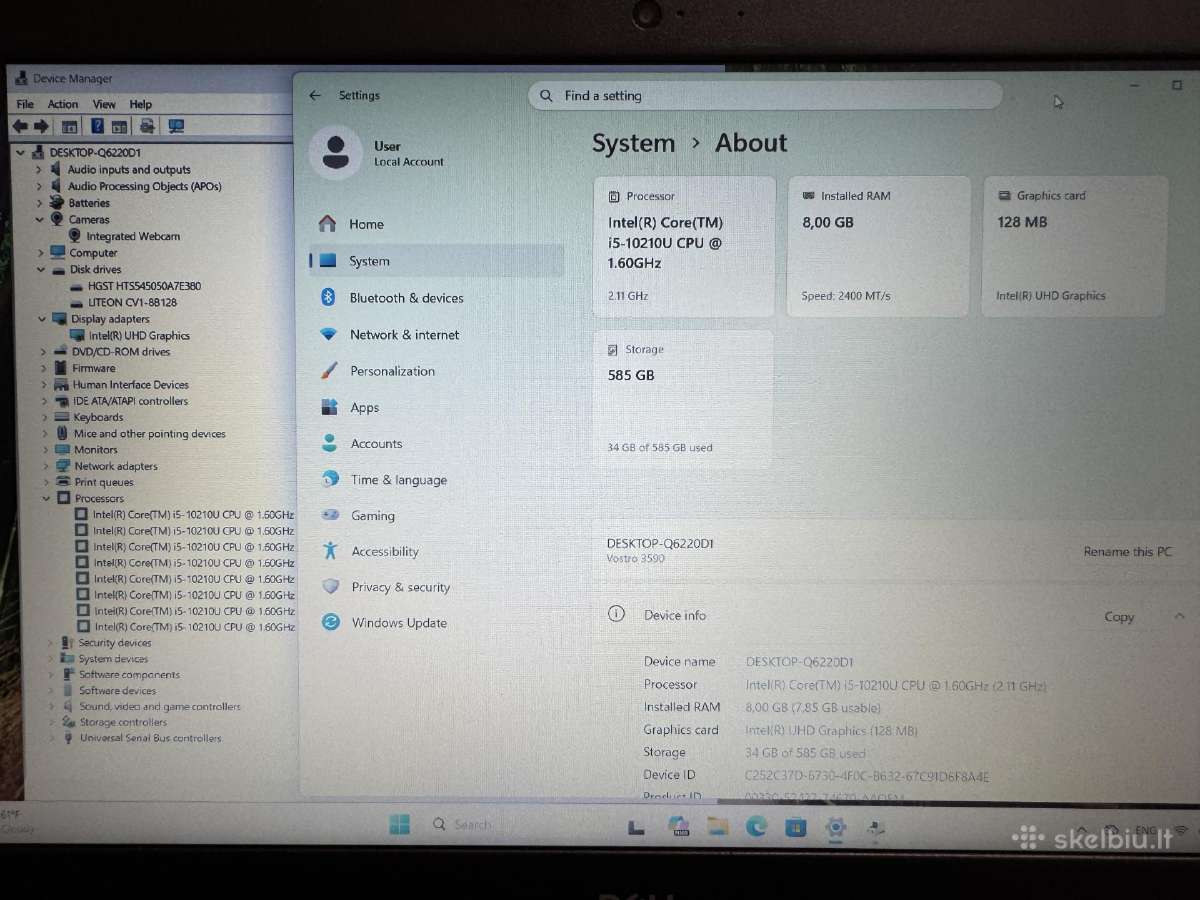
Task: Click the monitor scan icon in Device Manager toolbar
Action: pyautogui.click(x=176, y=126)
